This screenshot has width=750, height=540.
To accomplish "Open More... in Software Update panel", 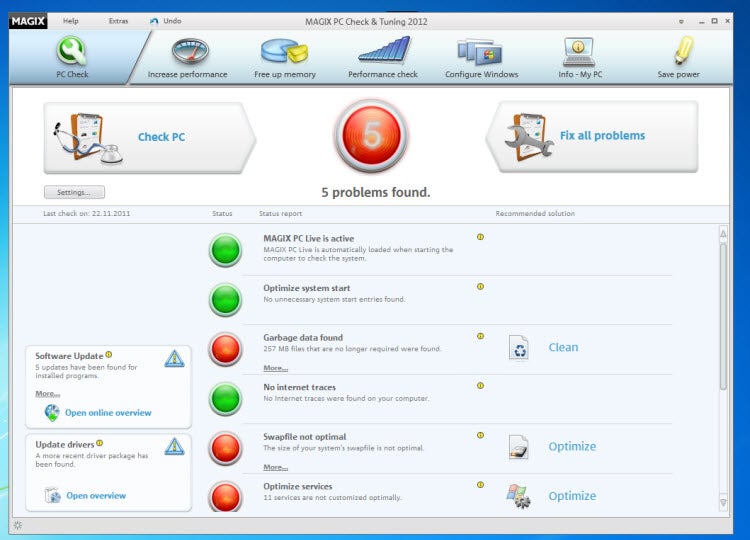I will [x=47, y=394].
